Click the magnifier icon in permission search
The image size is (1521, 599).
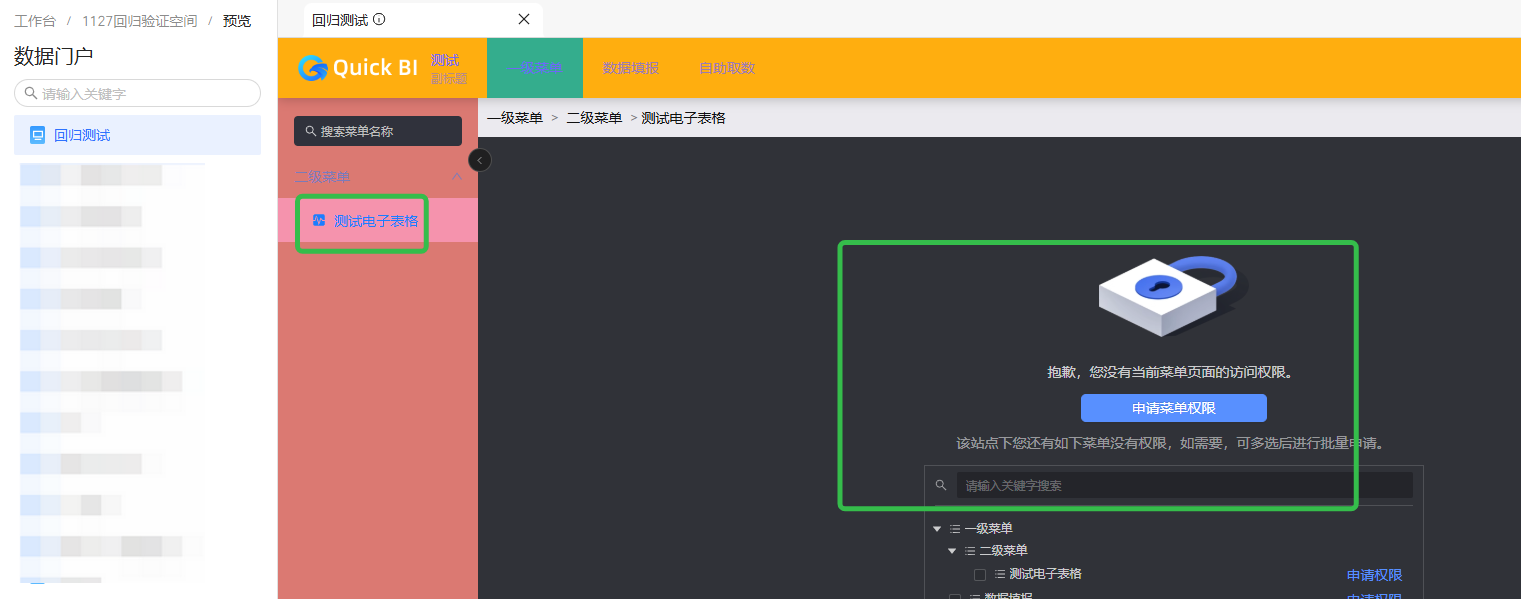(941, 485)
